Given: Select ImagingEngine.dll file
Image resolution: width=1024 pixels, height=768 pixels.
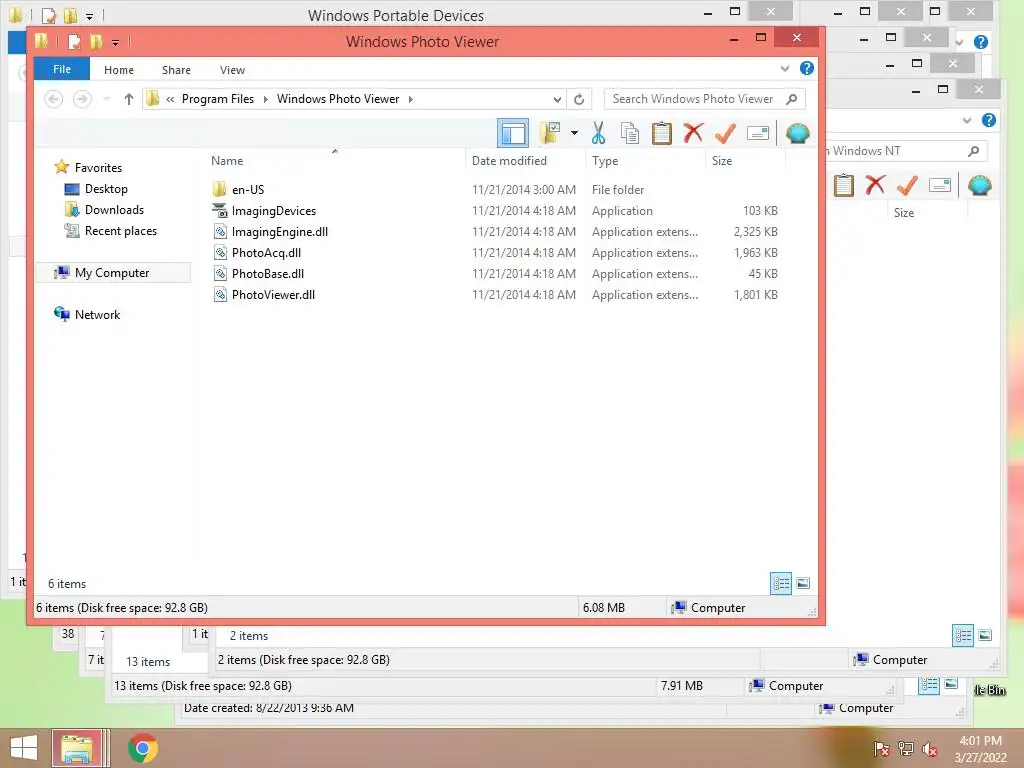Looking at the screenshot, I should click(280, 231).
